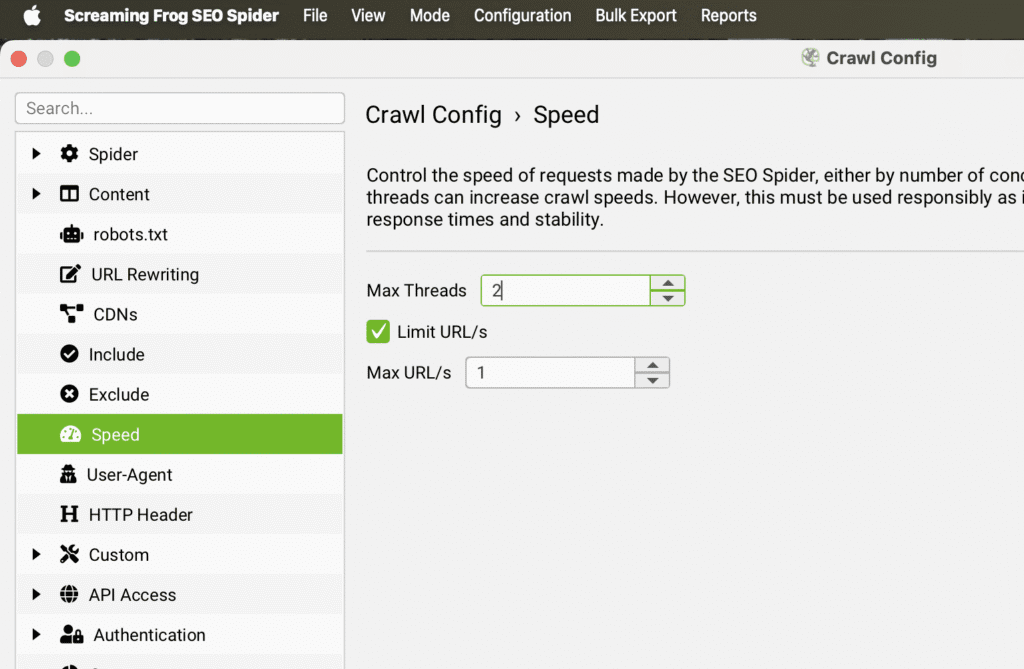Click the API Access globe icon
The image size is (1024, 669).
[69, 594]
